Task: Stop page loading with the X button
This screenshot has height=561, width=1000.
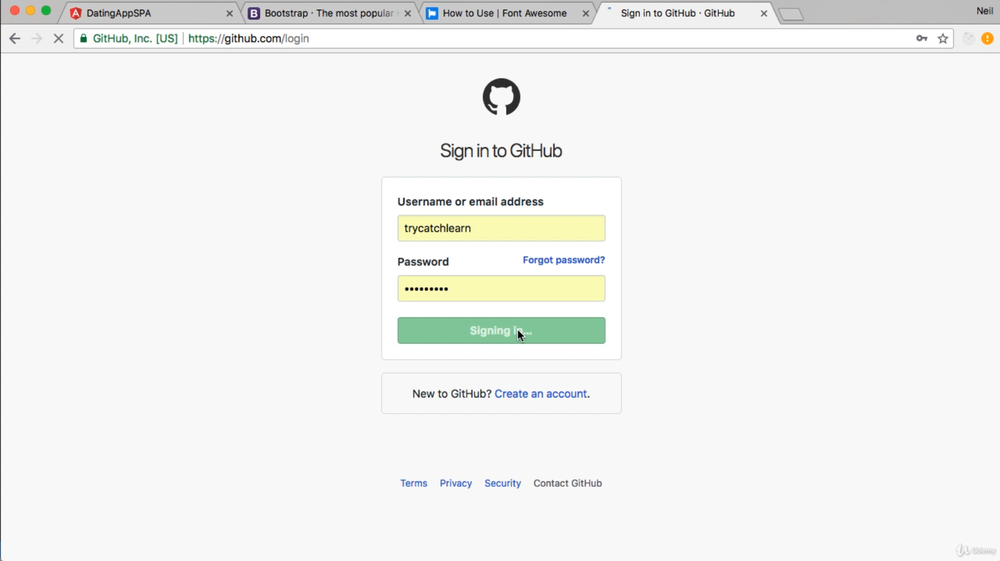Action: (x=58, y=38)
